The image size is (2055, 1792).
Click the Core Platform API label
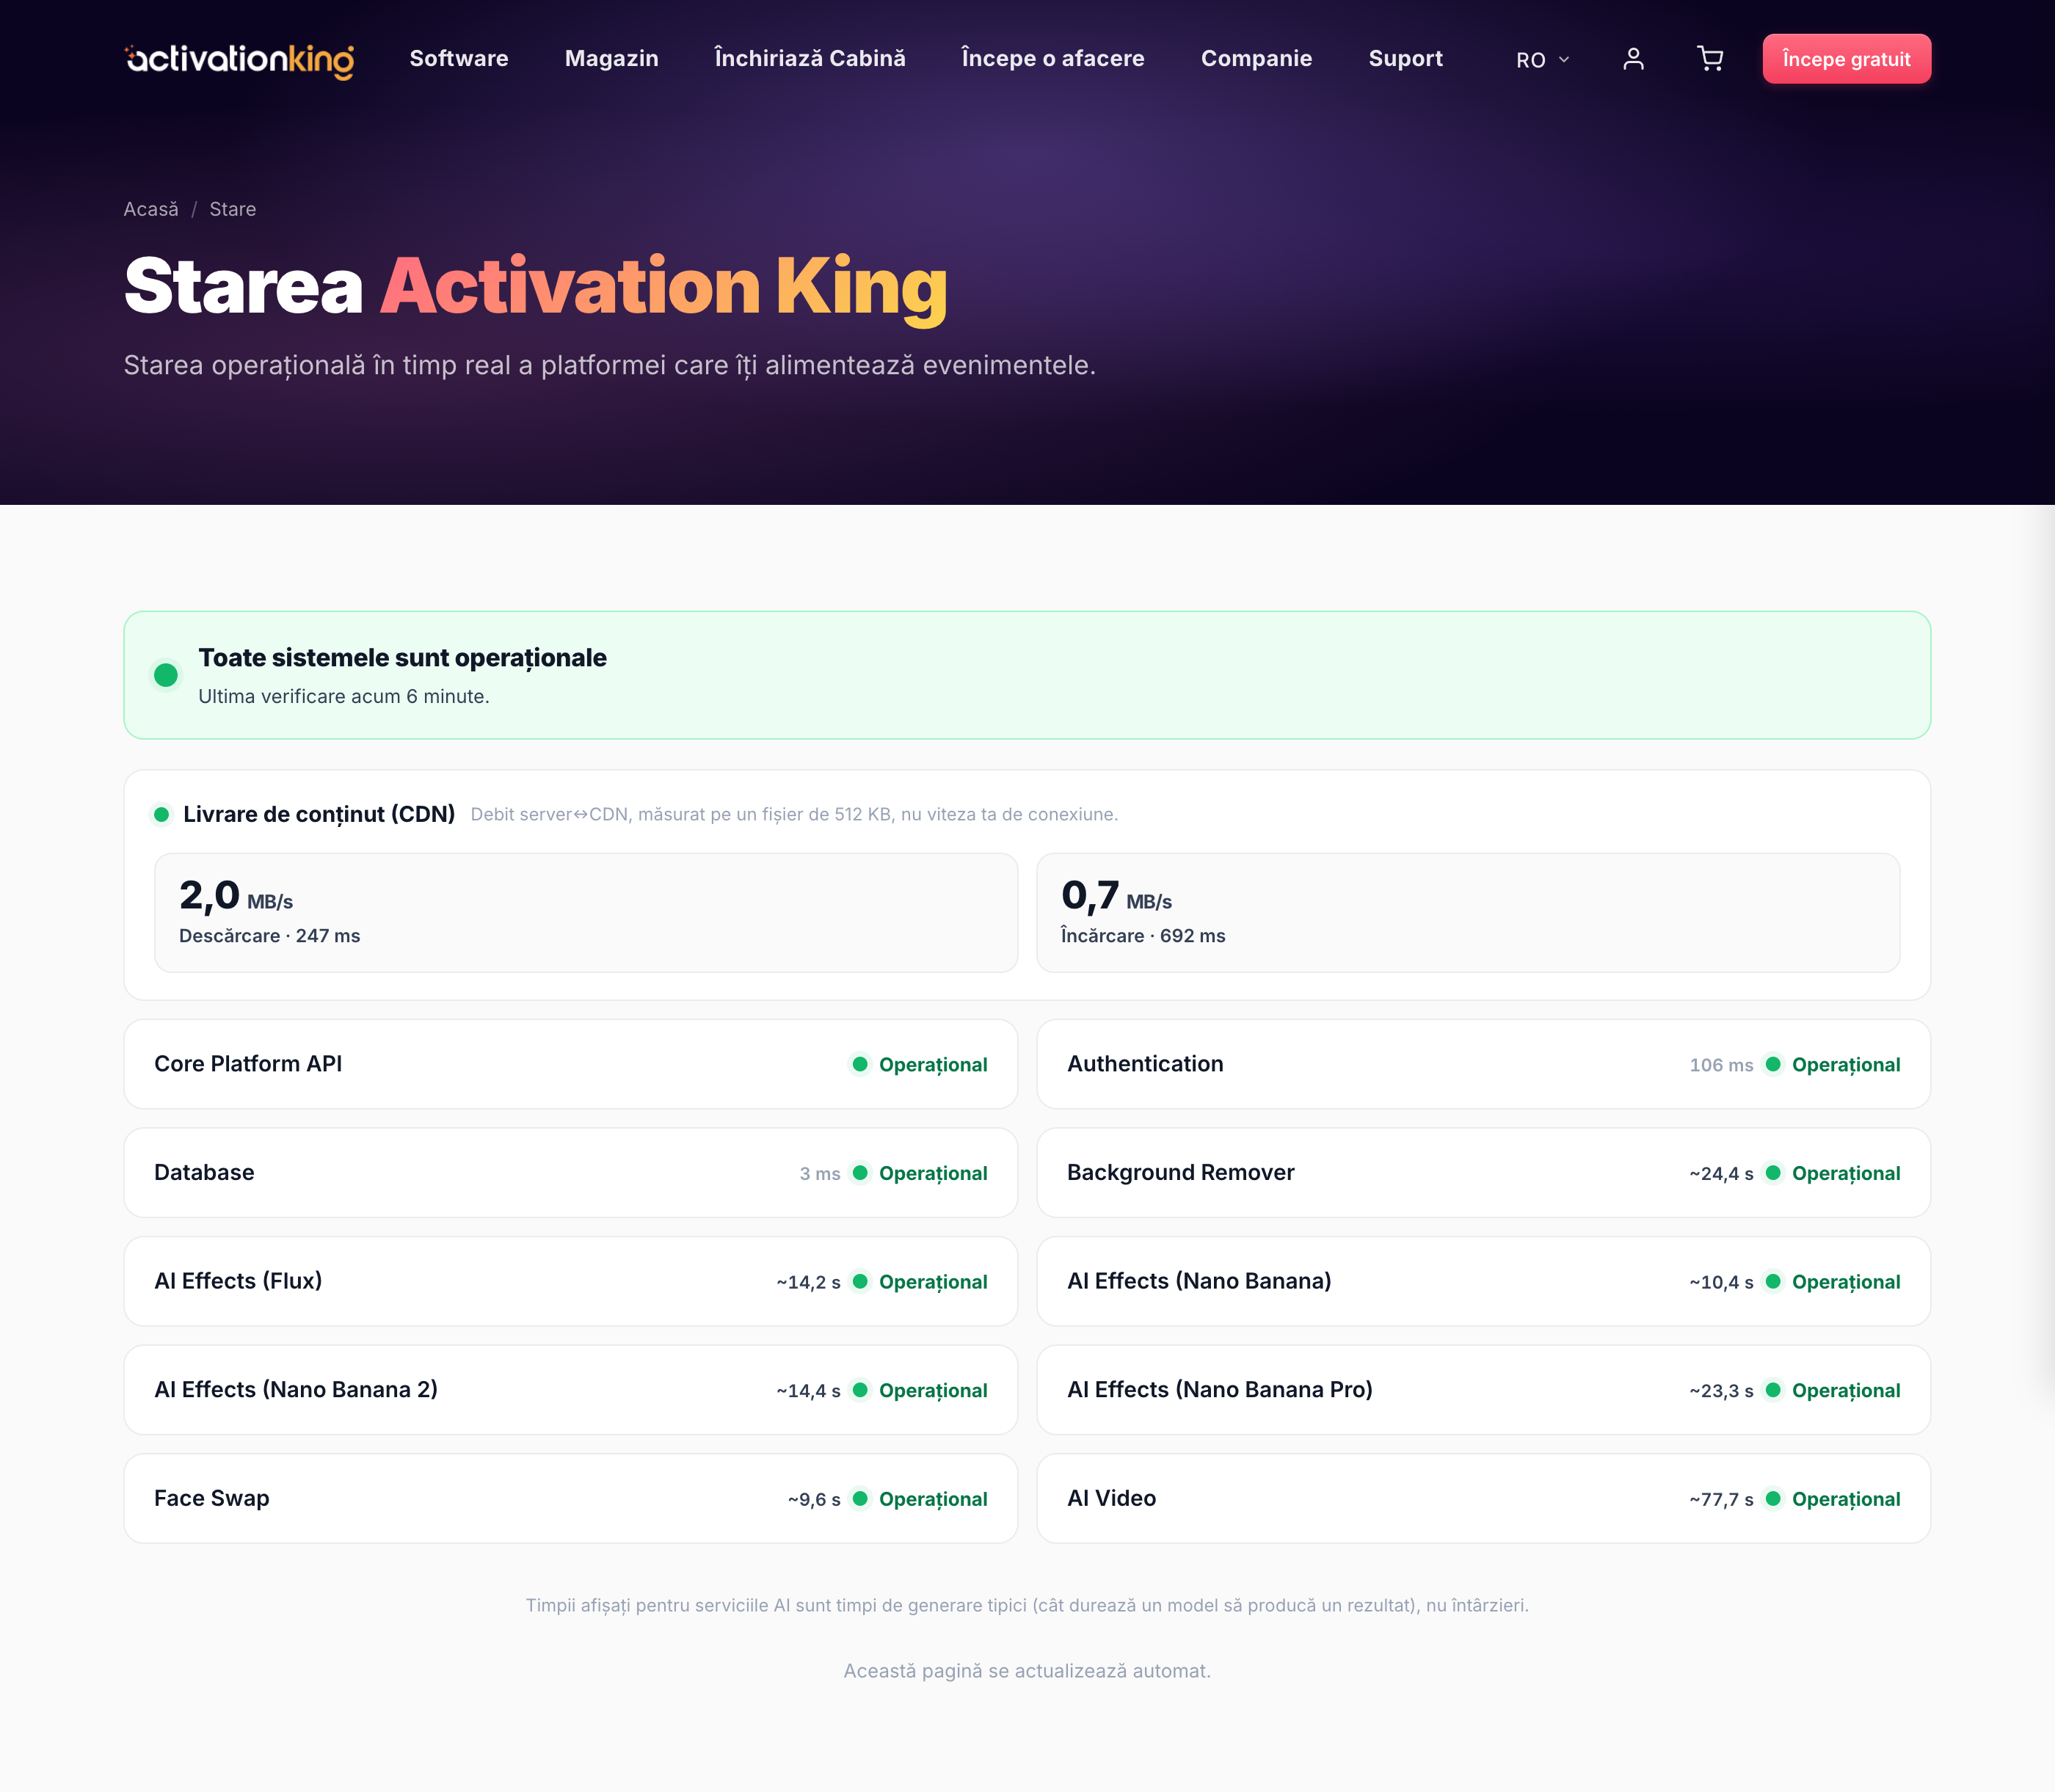click(248, 1064)
